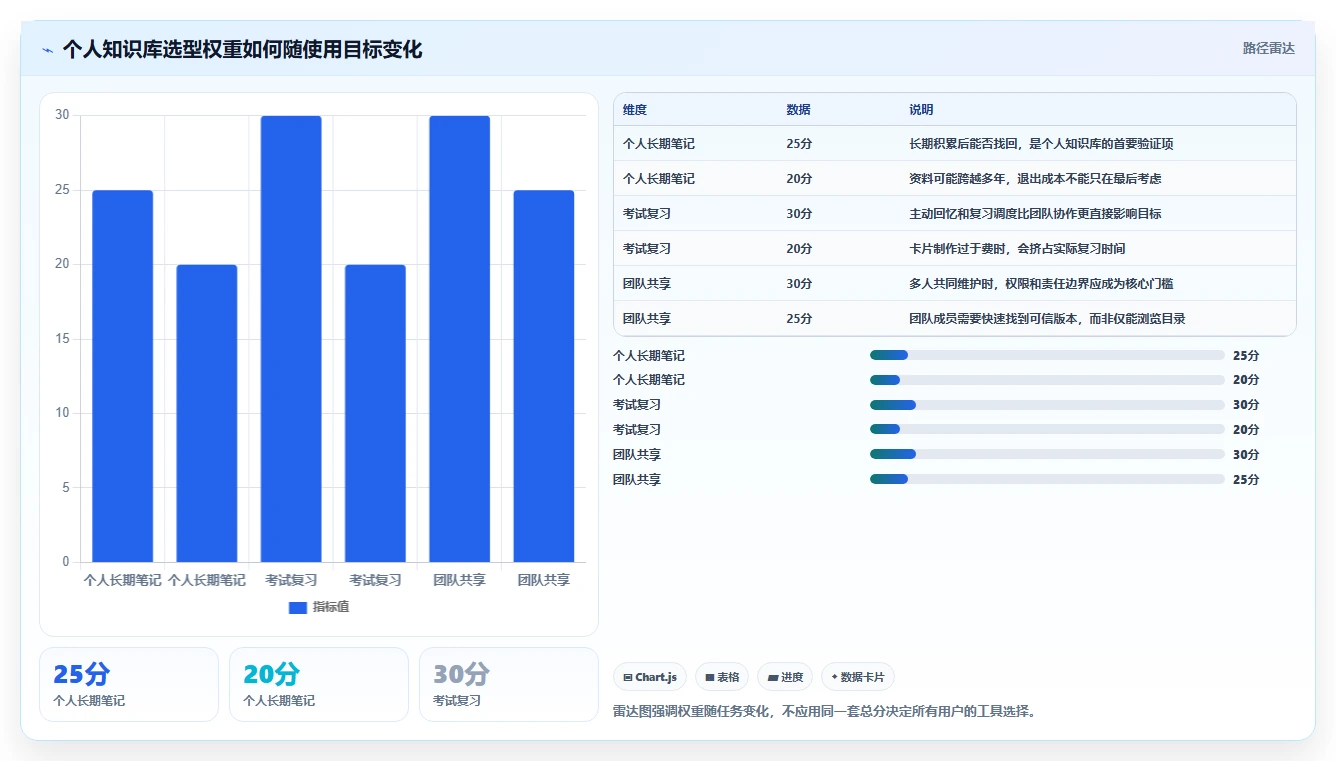Screen dimensions: 1336x761
Task: Click the y-axis tick label 5
Action: pyautogui.click(x=66, y=488)
